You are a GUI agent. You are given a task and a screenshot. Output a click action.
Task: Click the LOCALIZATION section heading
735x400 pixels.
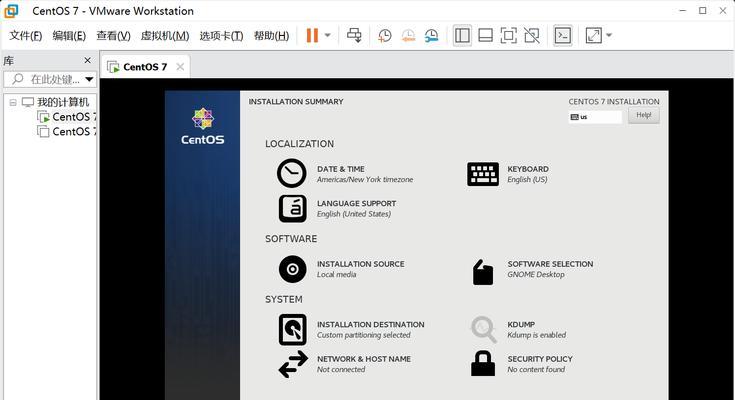(x=300, y=144)
